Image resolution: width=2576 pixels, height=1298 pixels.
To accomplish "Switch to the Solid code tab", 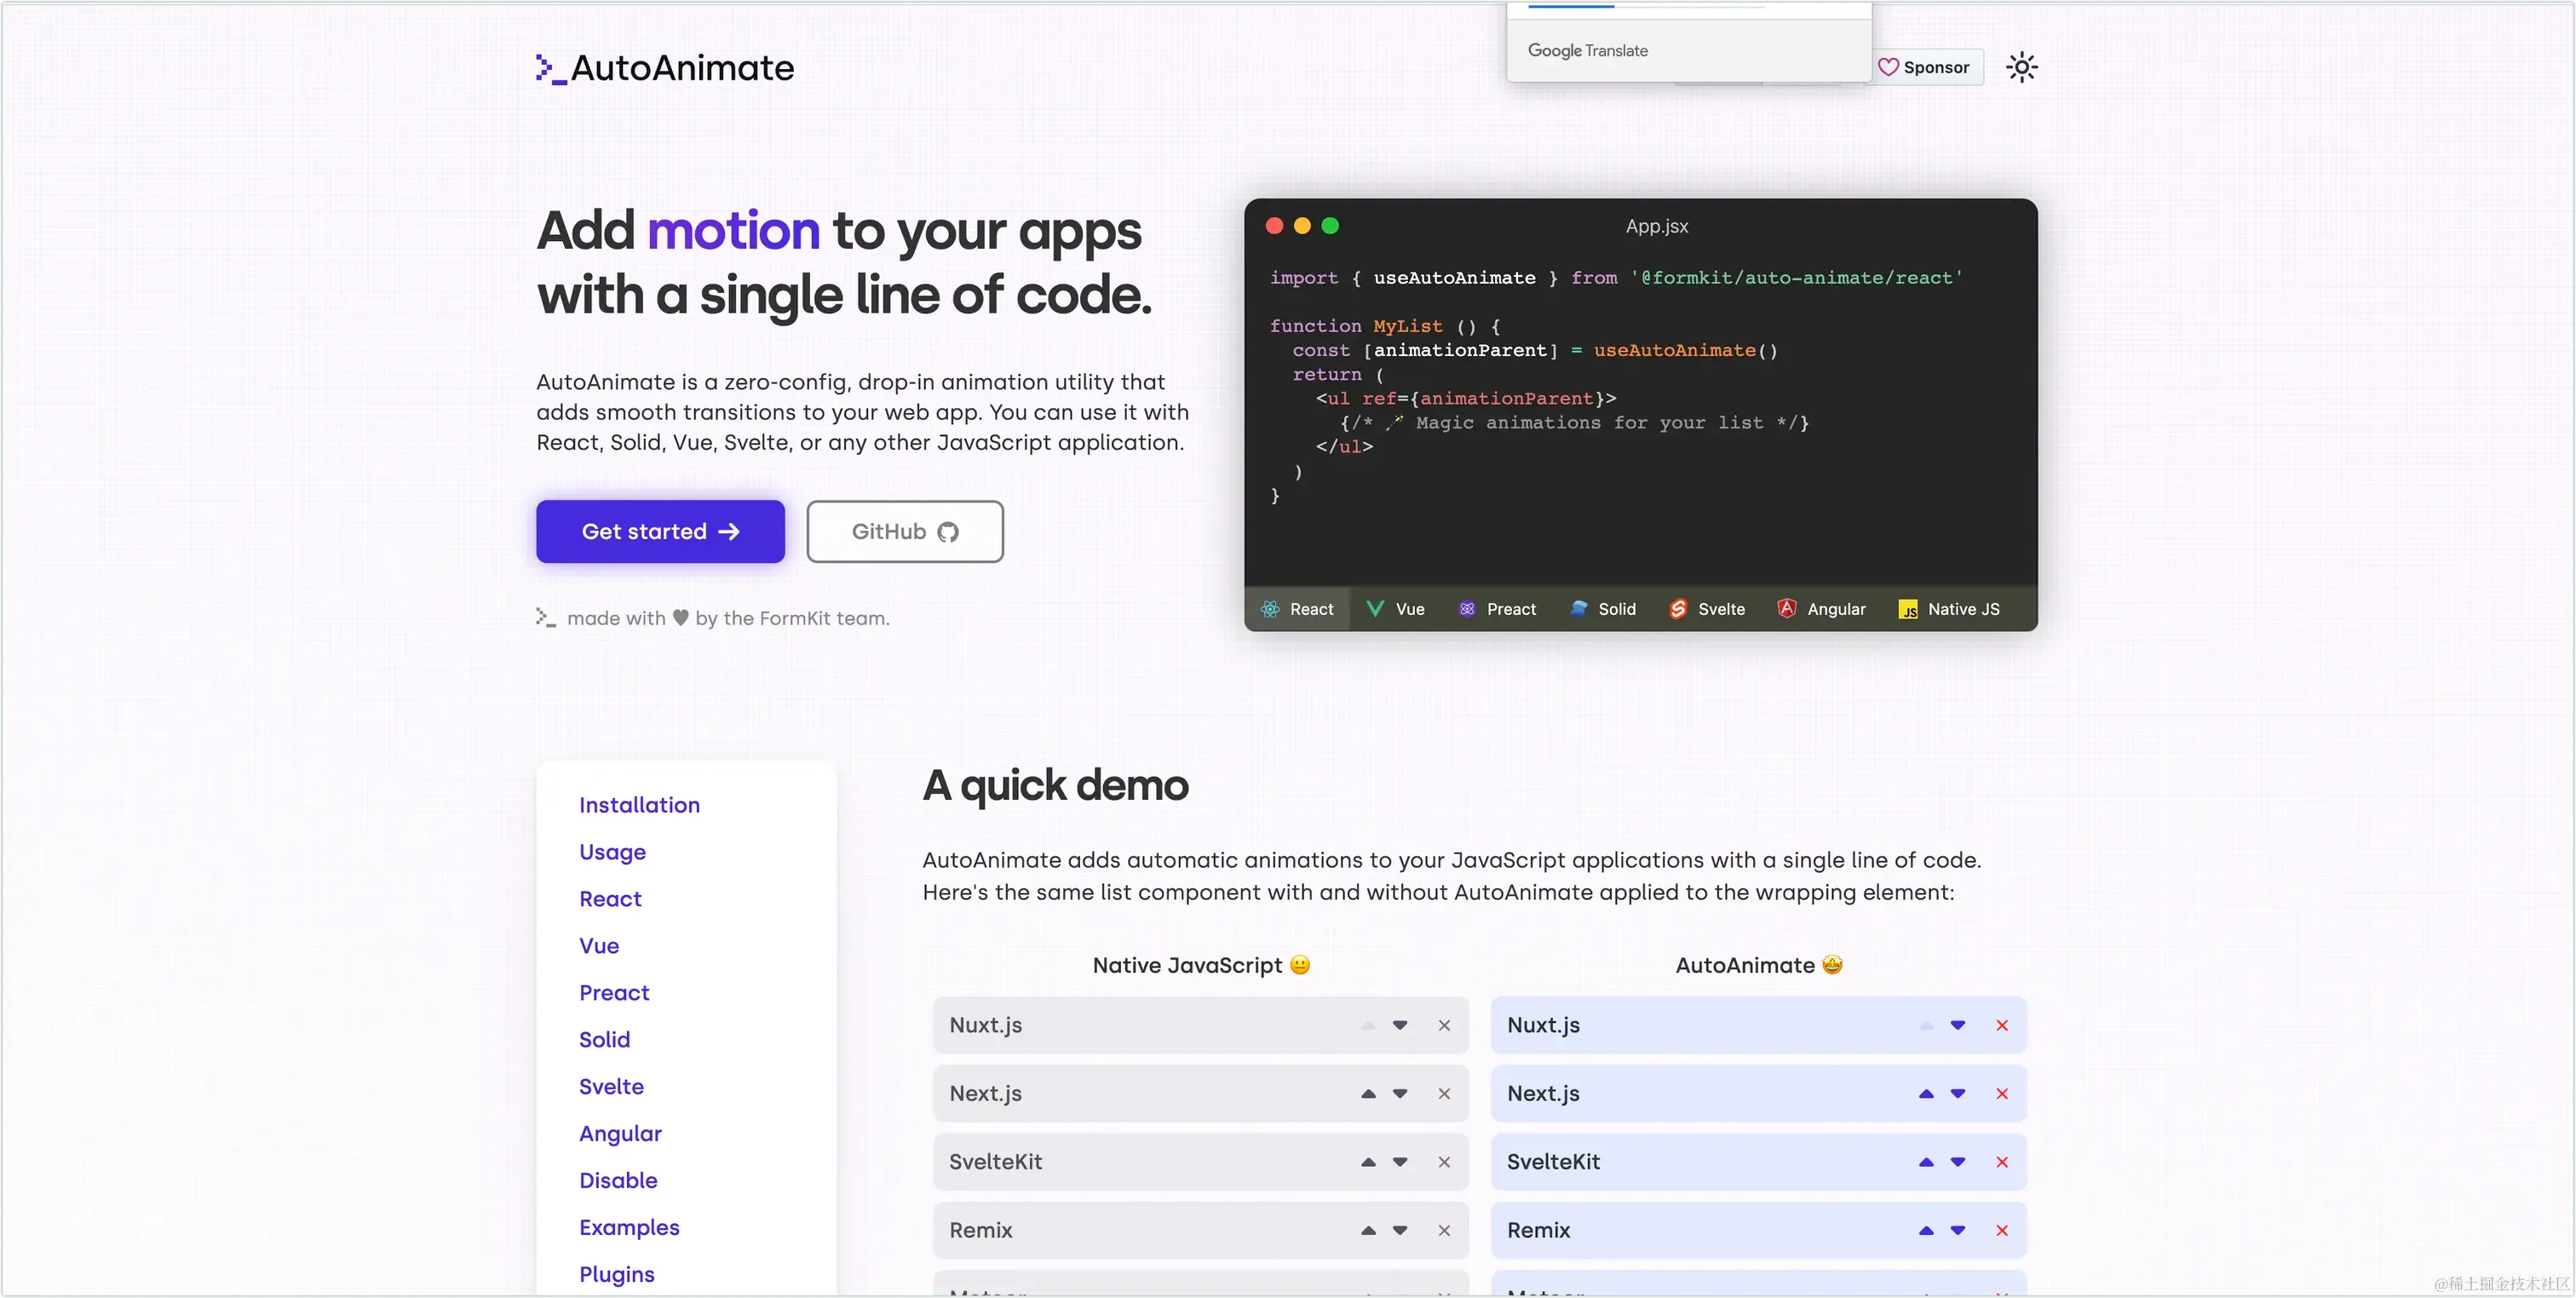I will pos(1603,609).
